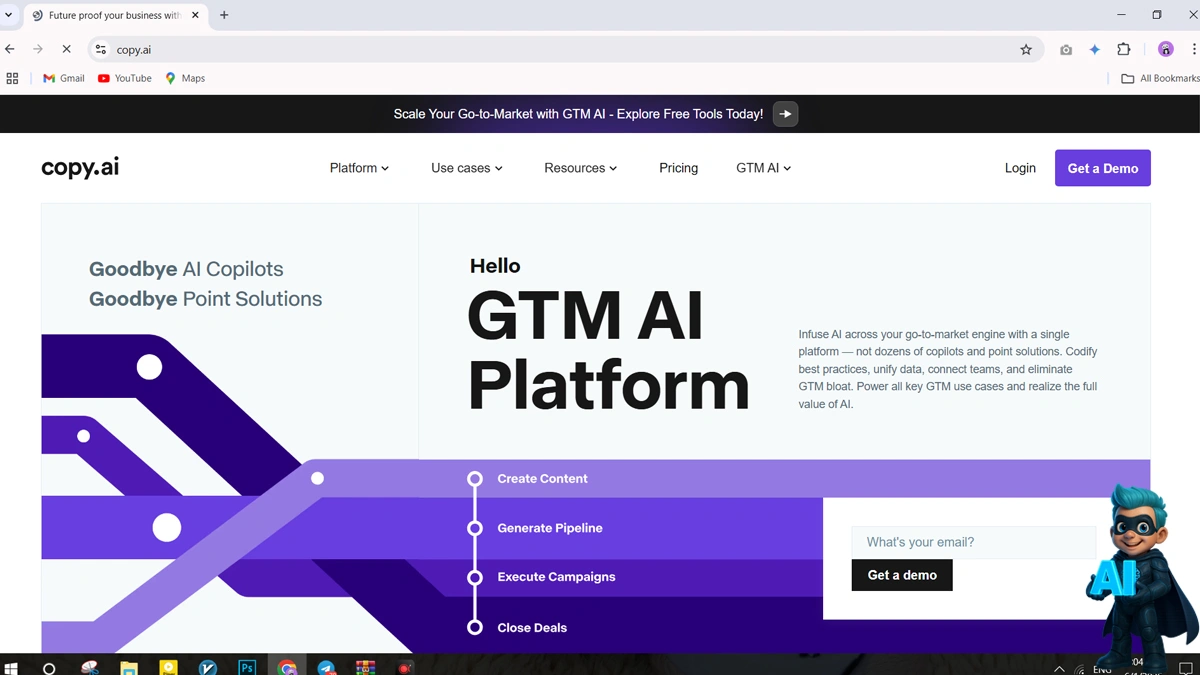The height and width of the screenshot is (675, 1200).
Task: Expand the Platform dropdown menu
Action: point(359,168)
